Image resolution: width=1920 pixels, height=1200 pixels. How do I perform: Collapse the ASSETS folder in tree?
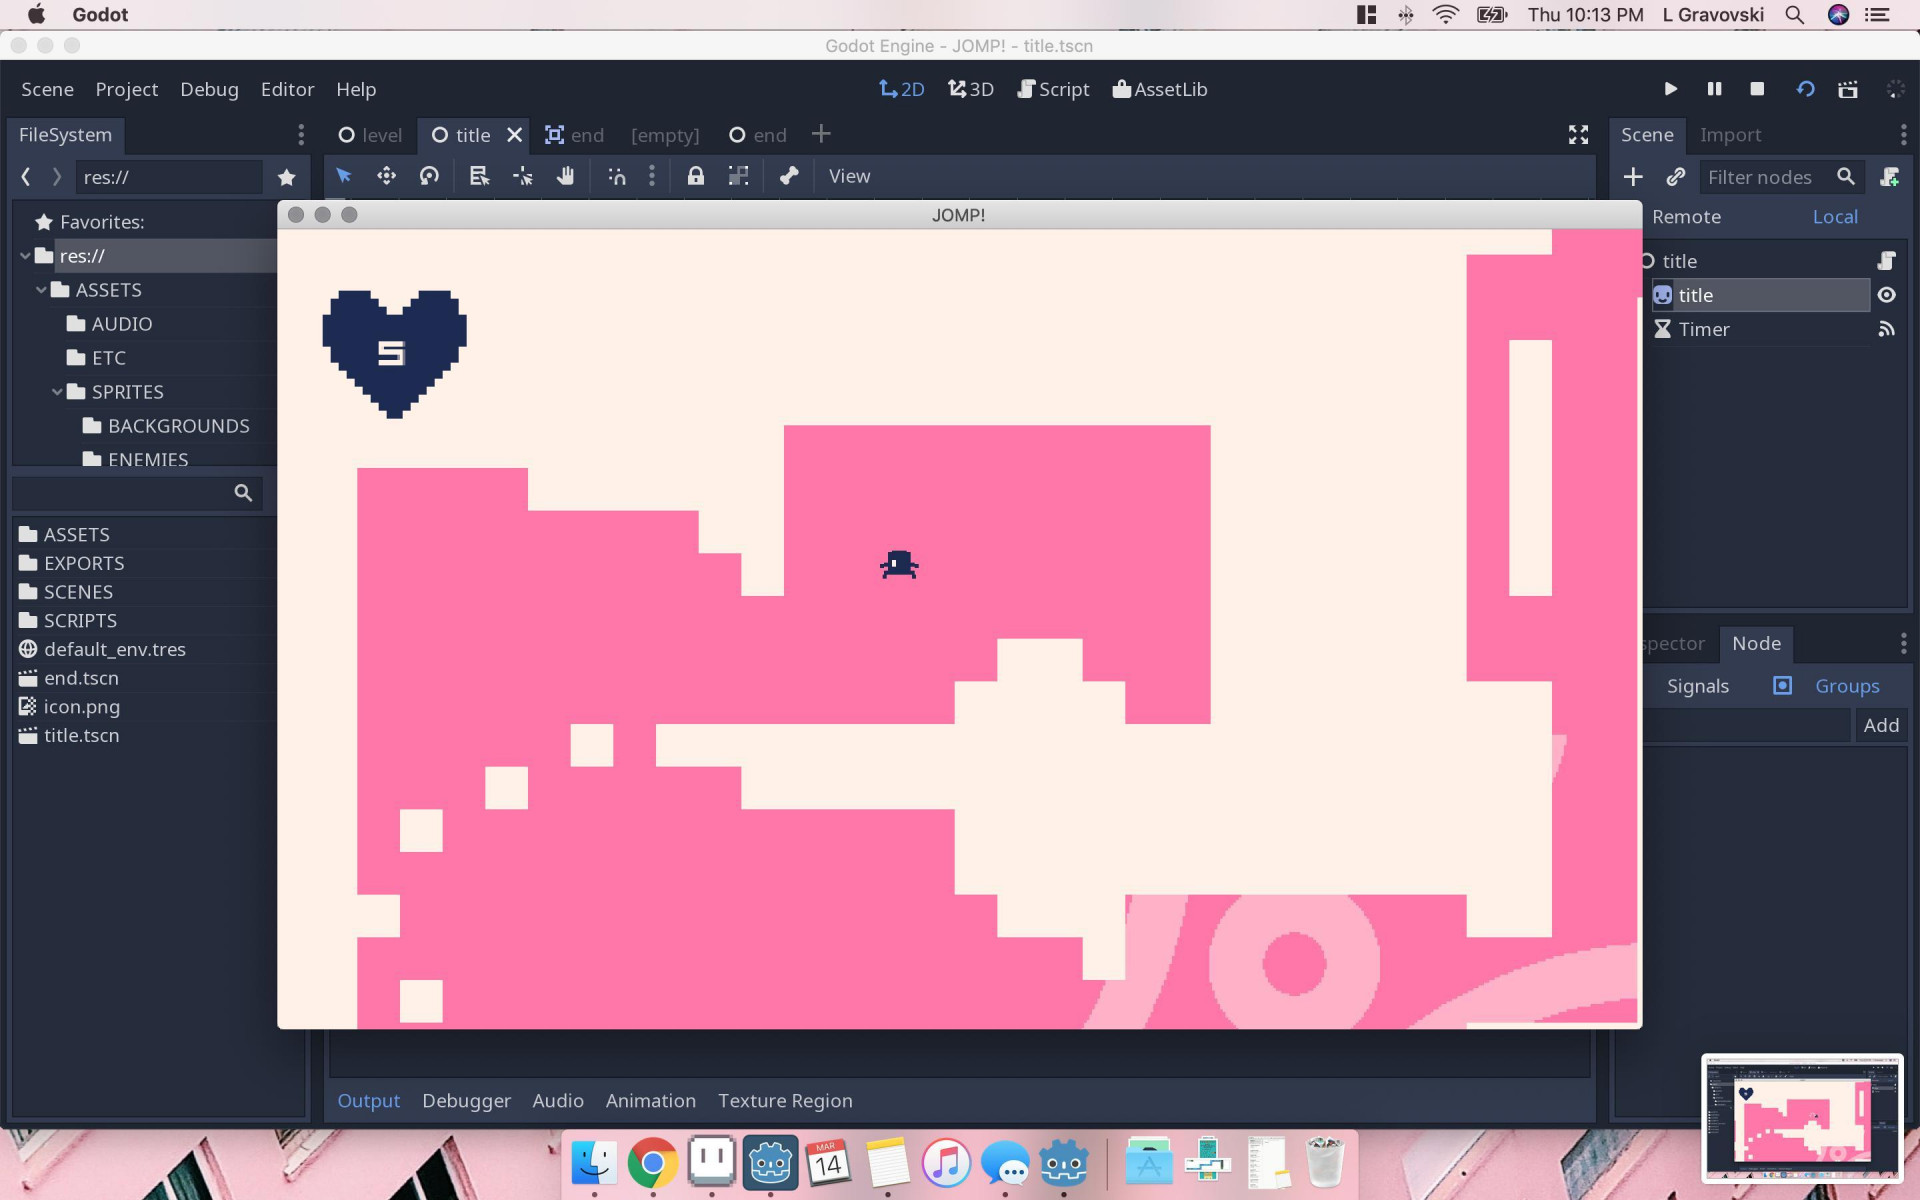42,290
